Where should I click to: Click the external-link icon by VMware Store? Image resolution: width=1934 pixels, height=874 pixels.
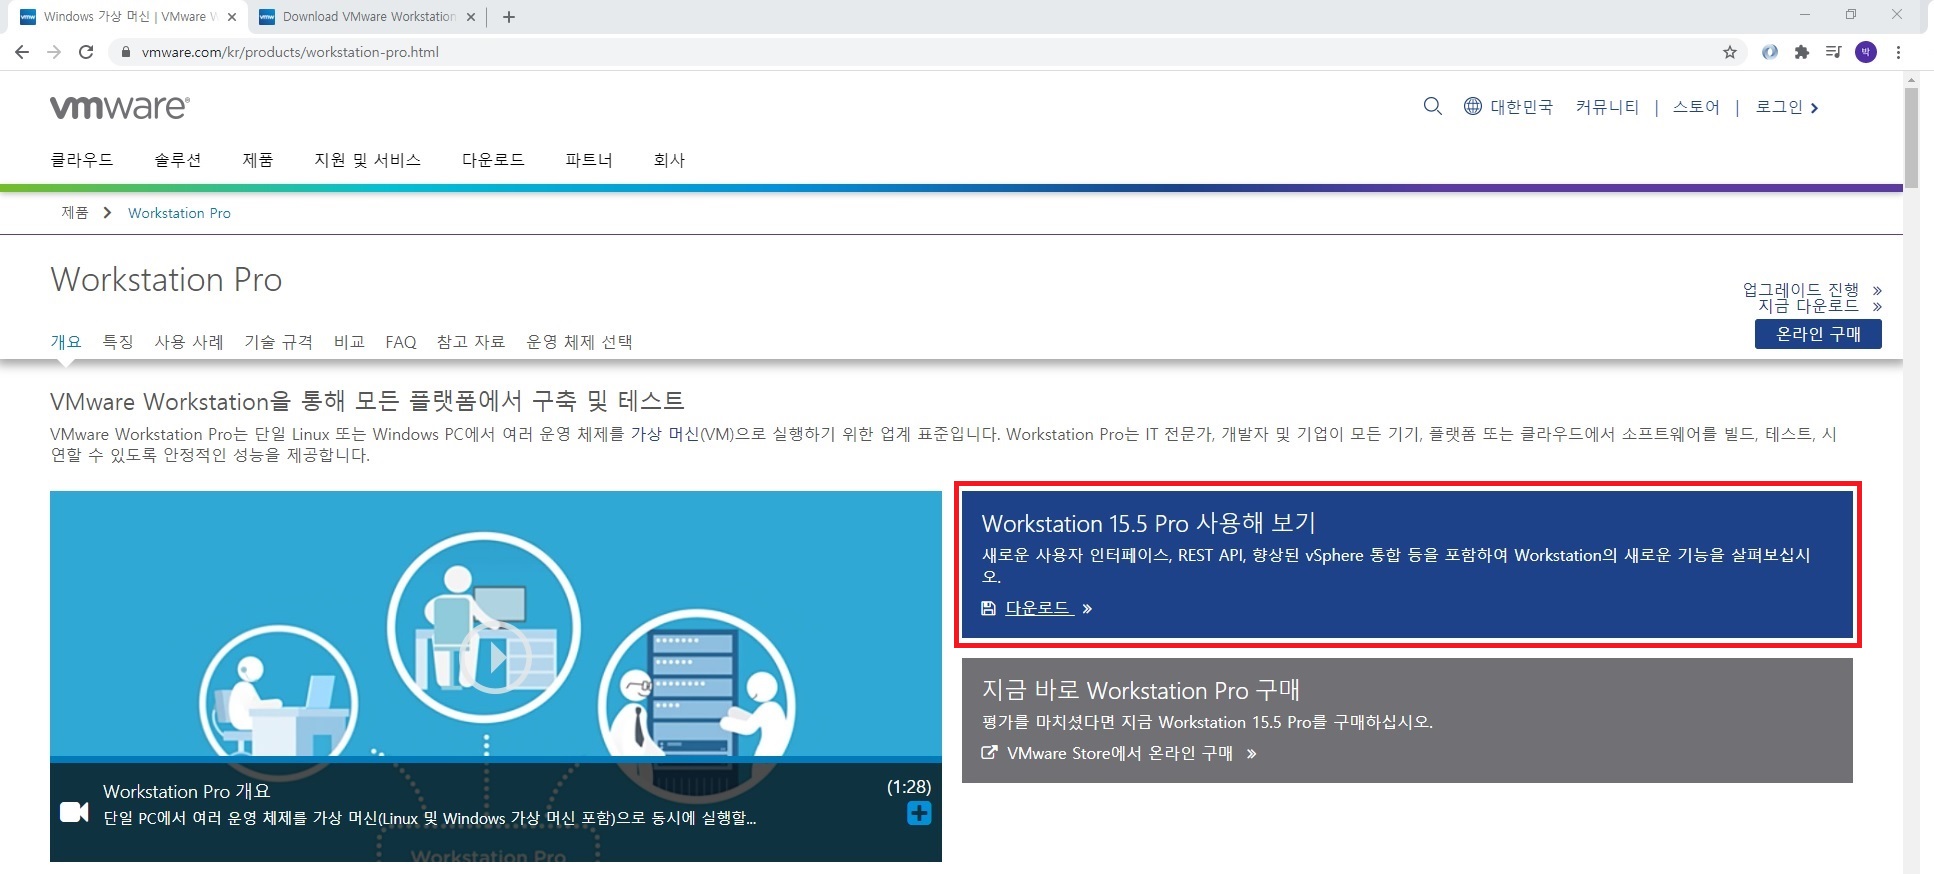[x=989, y=753]
